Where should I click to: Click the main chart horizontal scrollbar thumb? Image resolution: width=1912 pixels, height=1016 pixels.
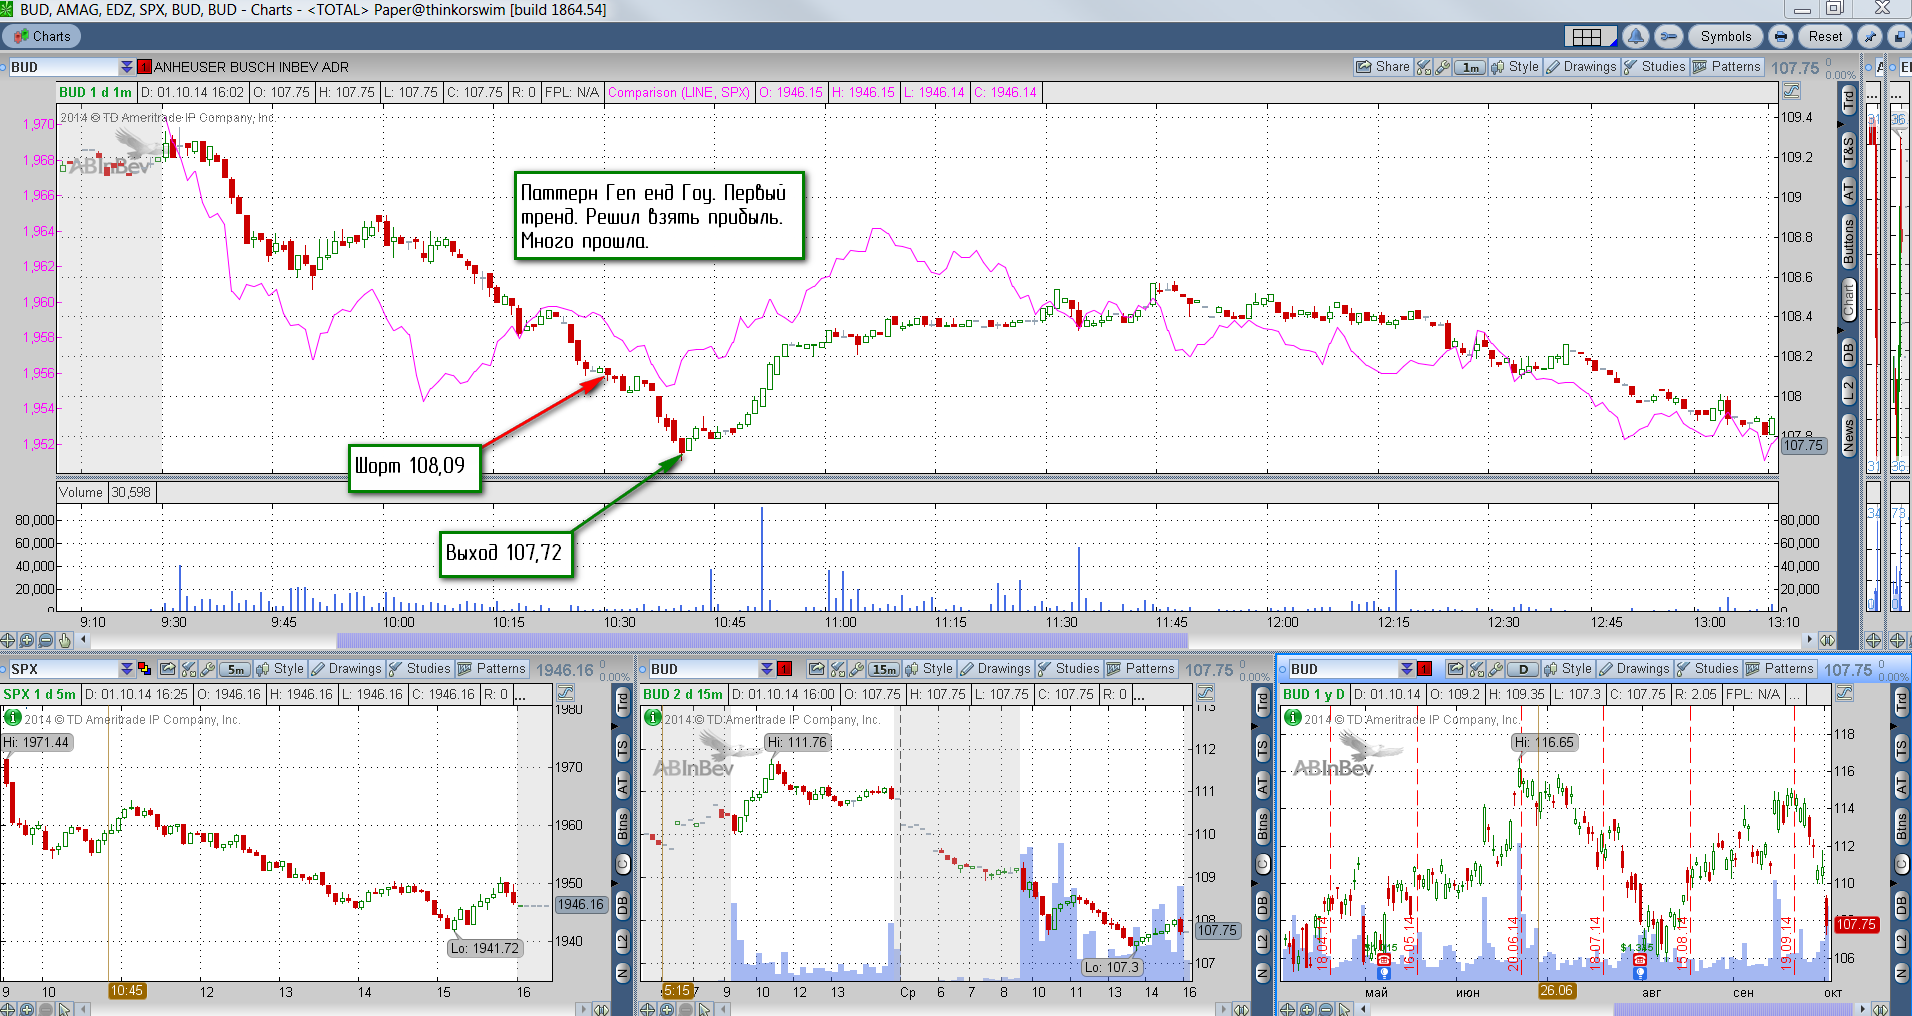(762, 640)
